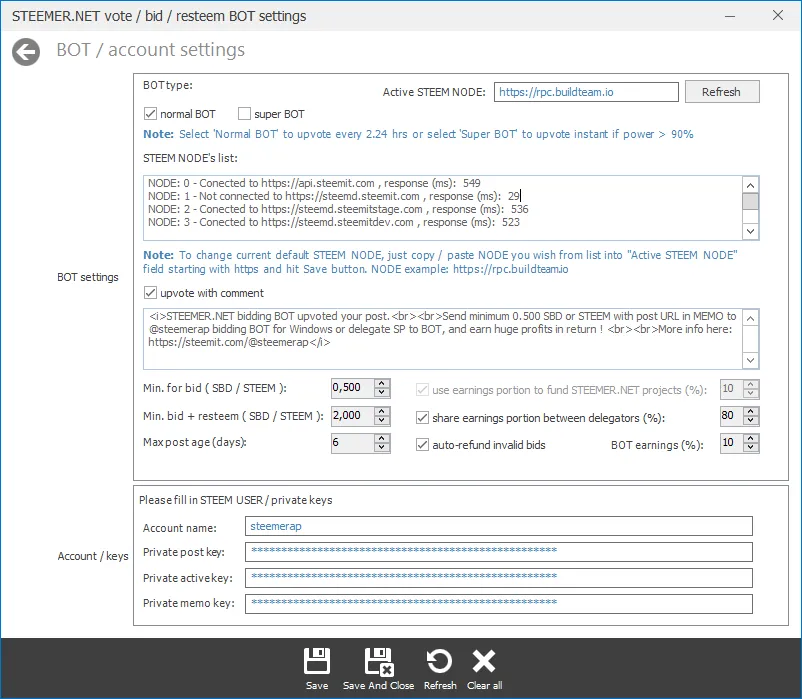Increase Max post age days
This screenshot has height=699, width=802.
click(382, 438)
